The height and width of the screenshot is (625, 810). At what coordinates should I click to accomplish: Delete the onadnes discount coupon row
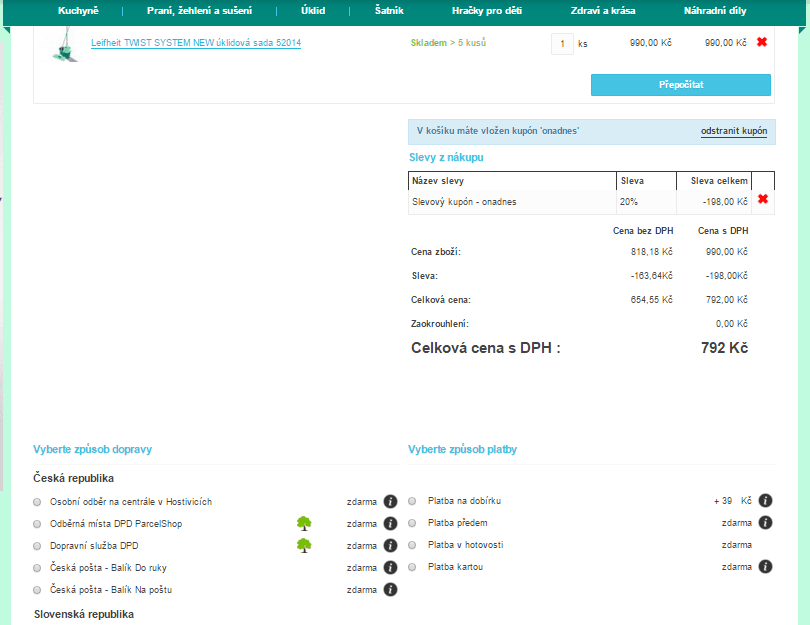coord(763,199)
